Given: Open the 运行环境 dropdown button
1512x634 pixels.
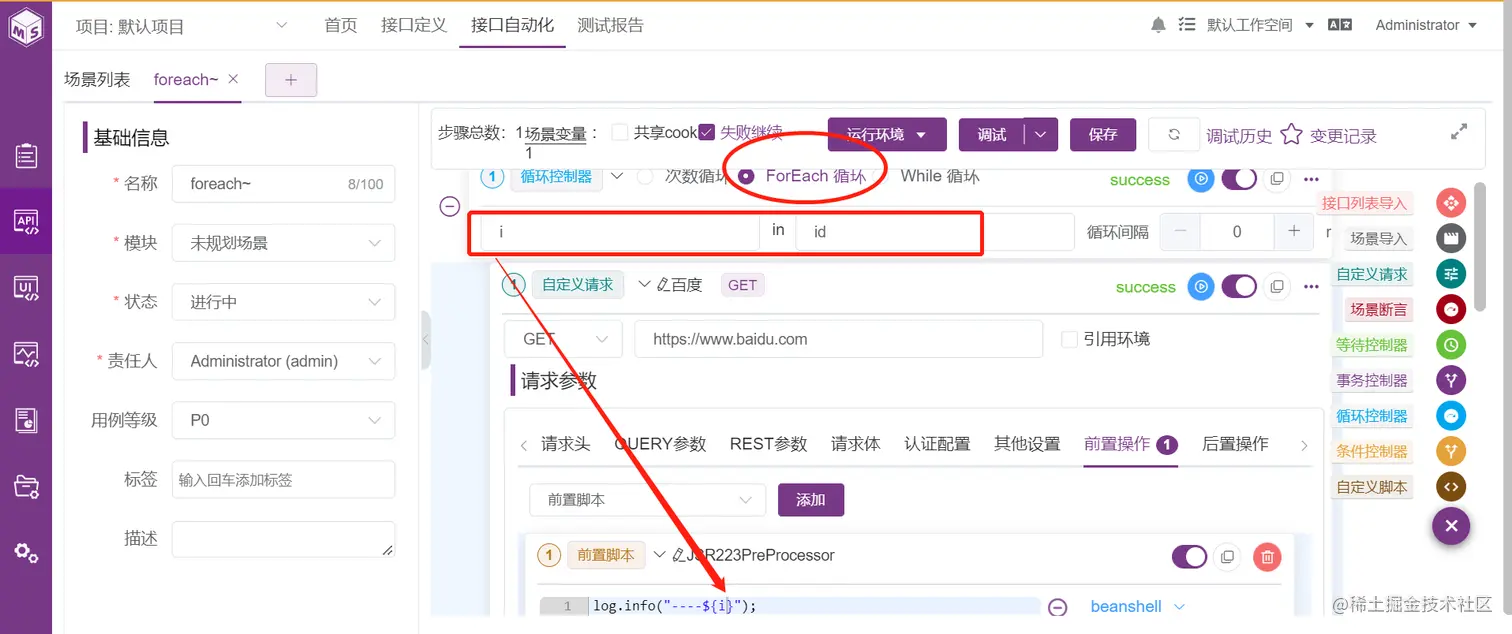Looking at the screenshot, I should (x=888, y=134).
